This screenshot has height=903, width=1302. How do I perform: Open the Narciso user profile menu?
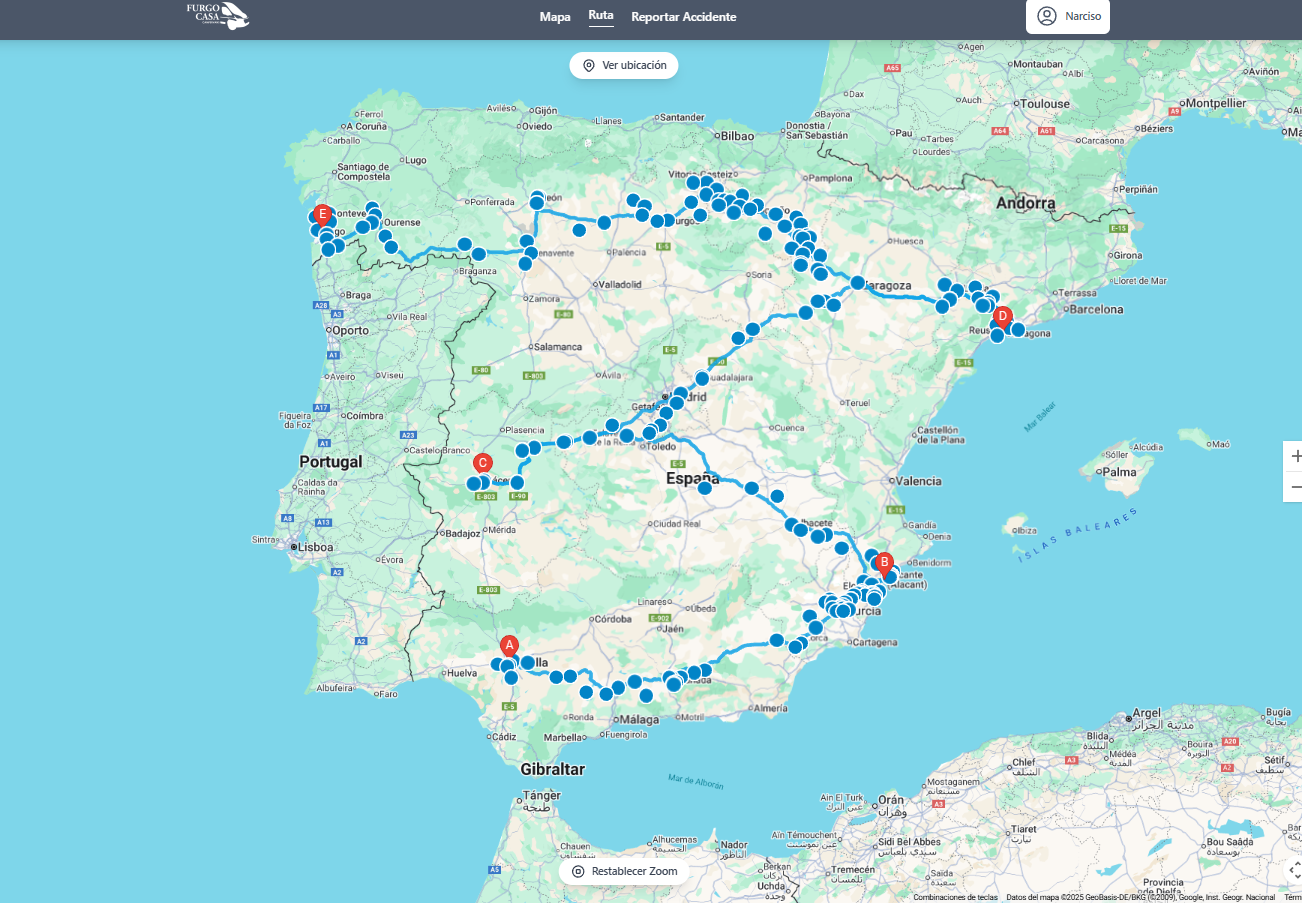(x=1068, y=16)
